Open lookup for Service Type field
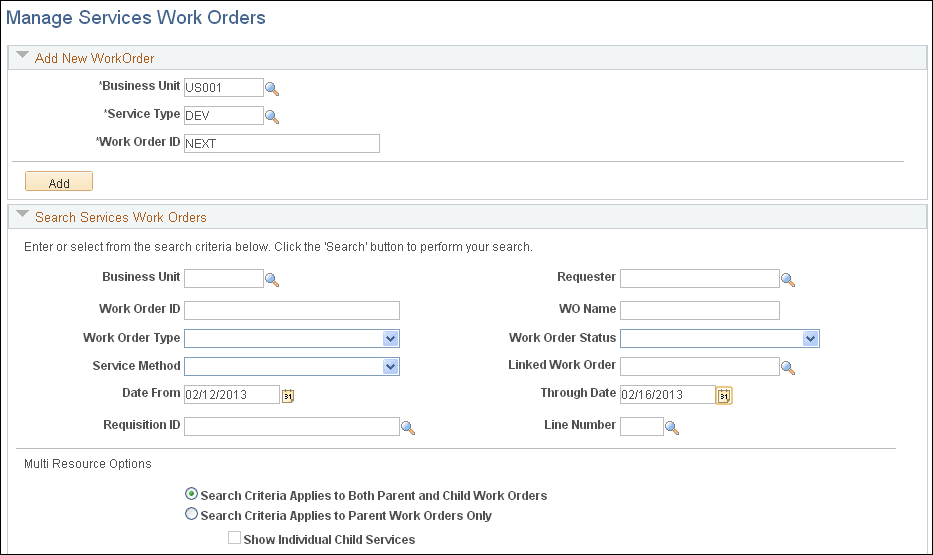 (272, 117)
